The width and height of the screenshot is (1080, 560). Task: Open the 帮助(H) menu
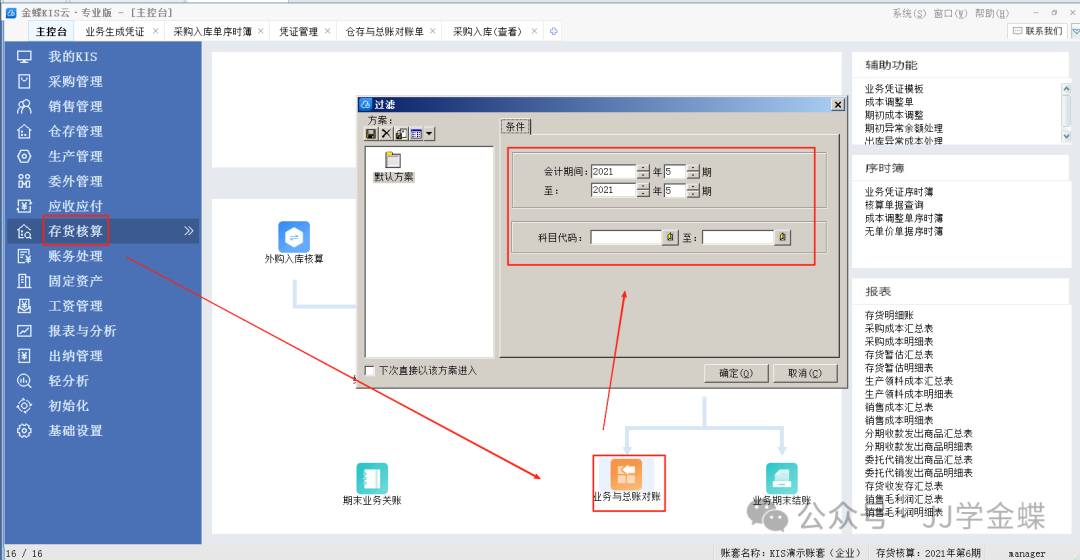point(992,13)
